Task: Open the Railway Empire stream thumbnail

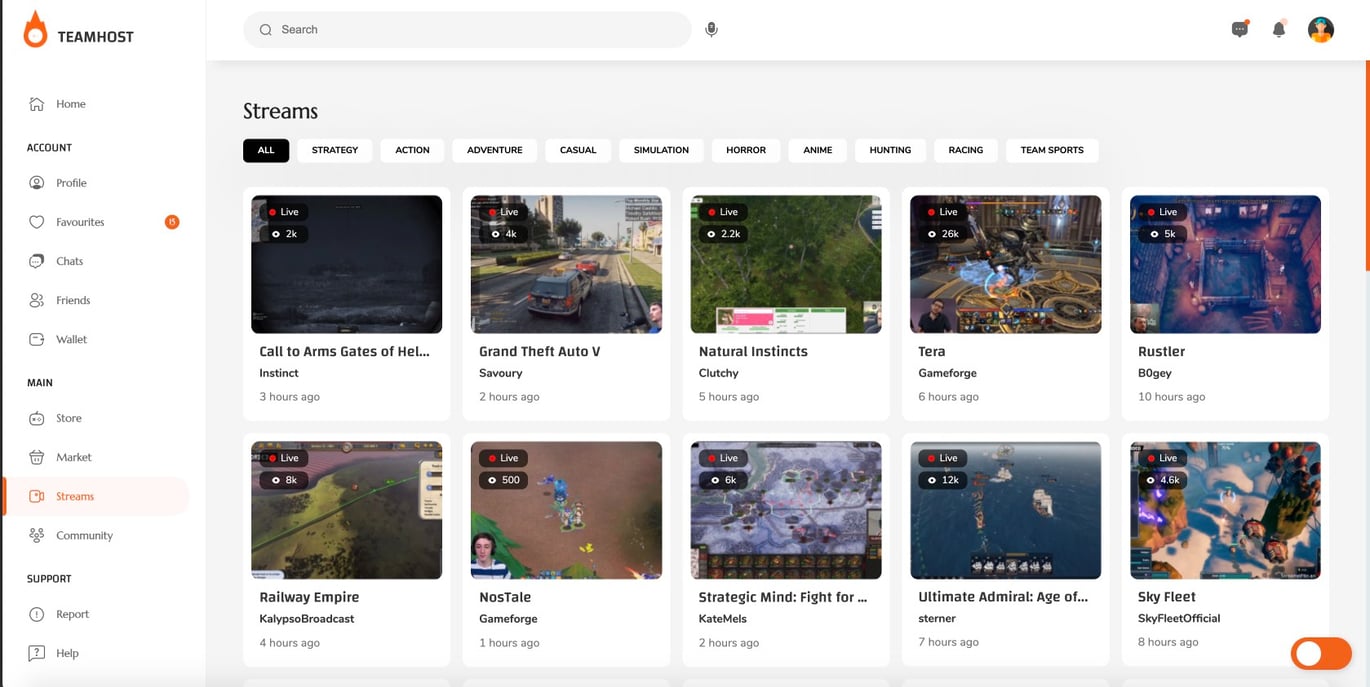Action: (346, 510)
